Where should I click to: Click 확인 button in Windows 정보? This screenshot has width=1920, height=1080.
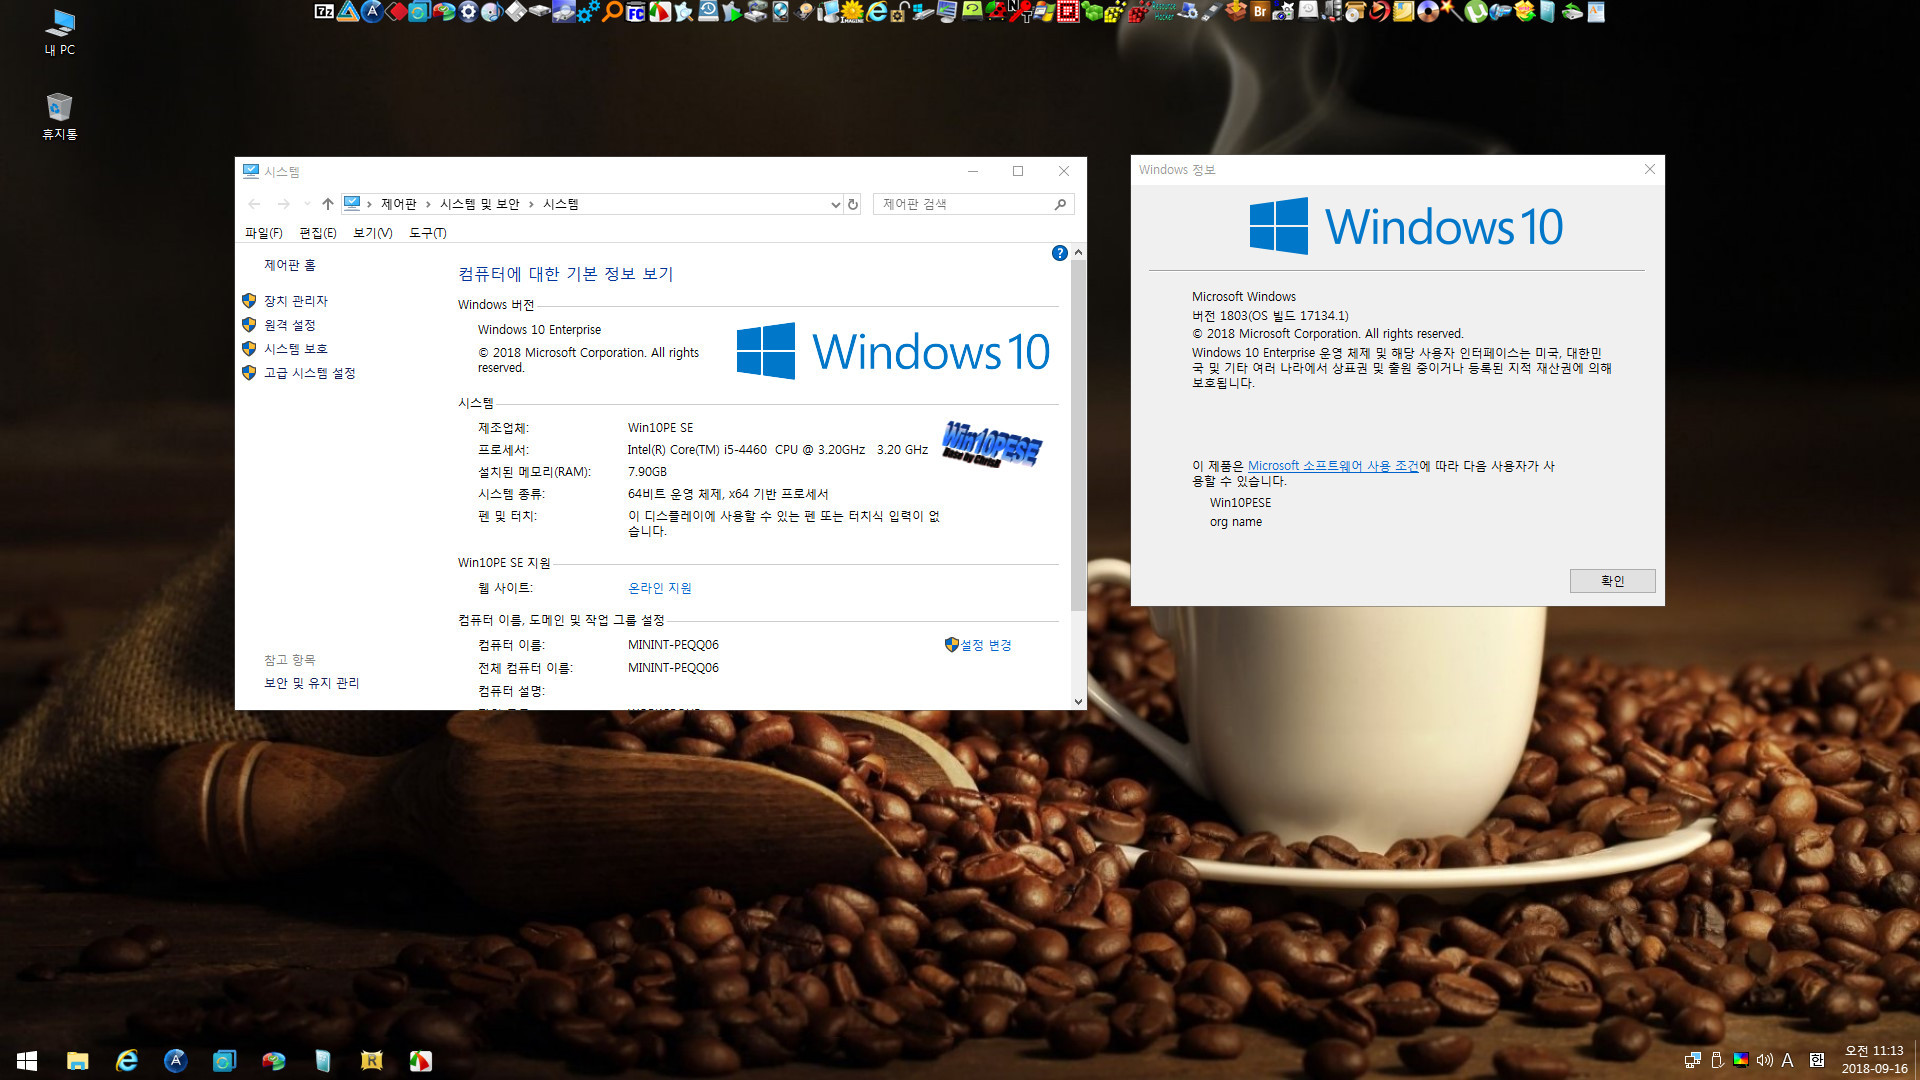click(1612, 581)
